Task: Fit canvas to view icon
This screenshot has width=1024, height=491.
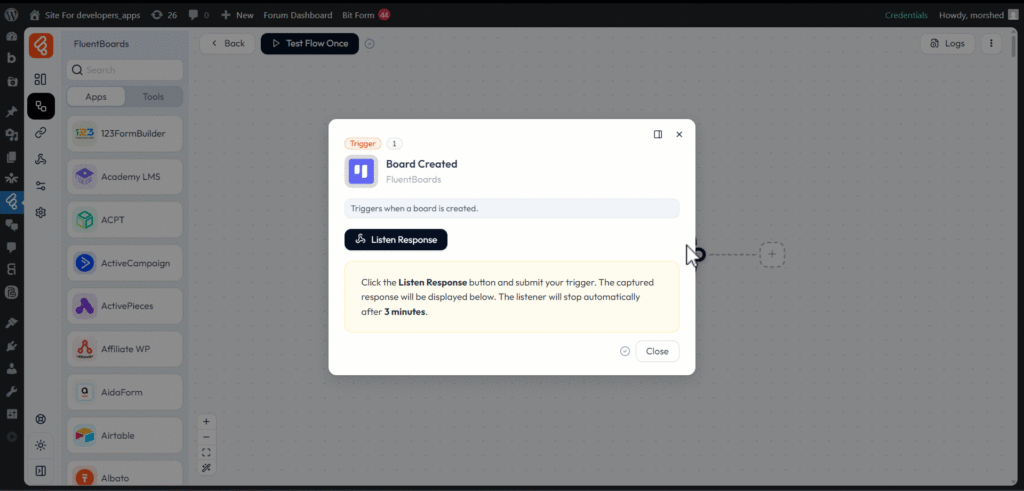Action: (206, 452)
